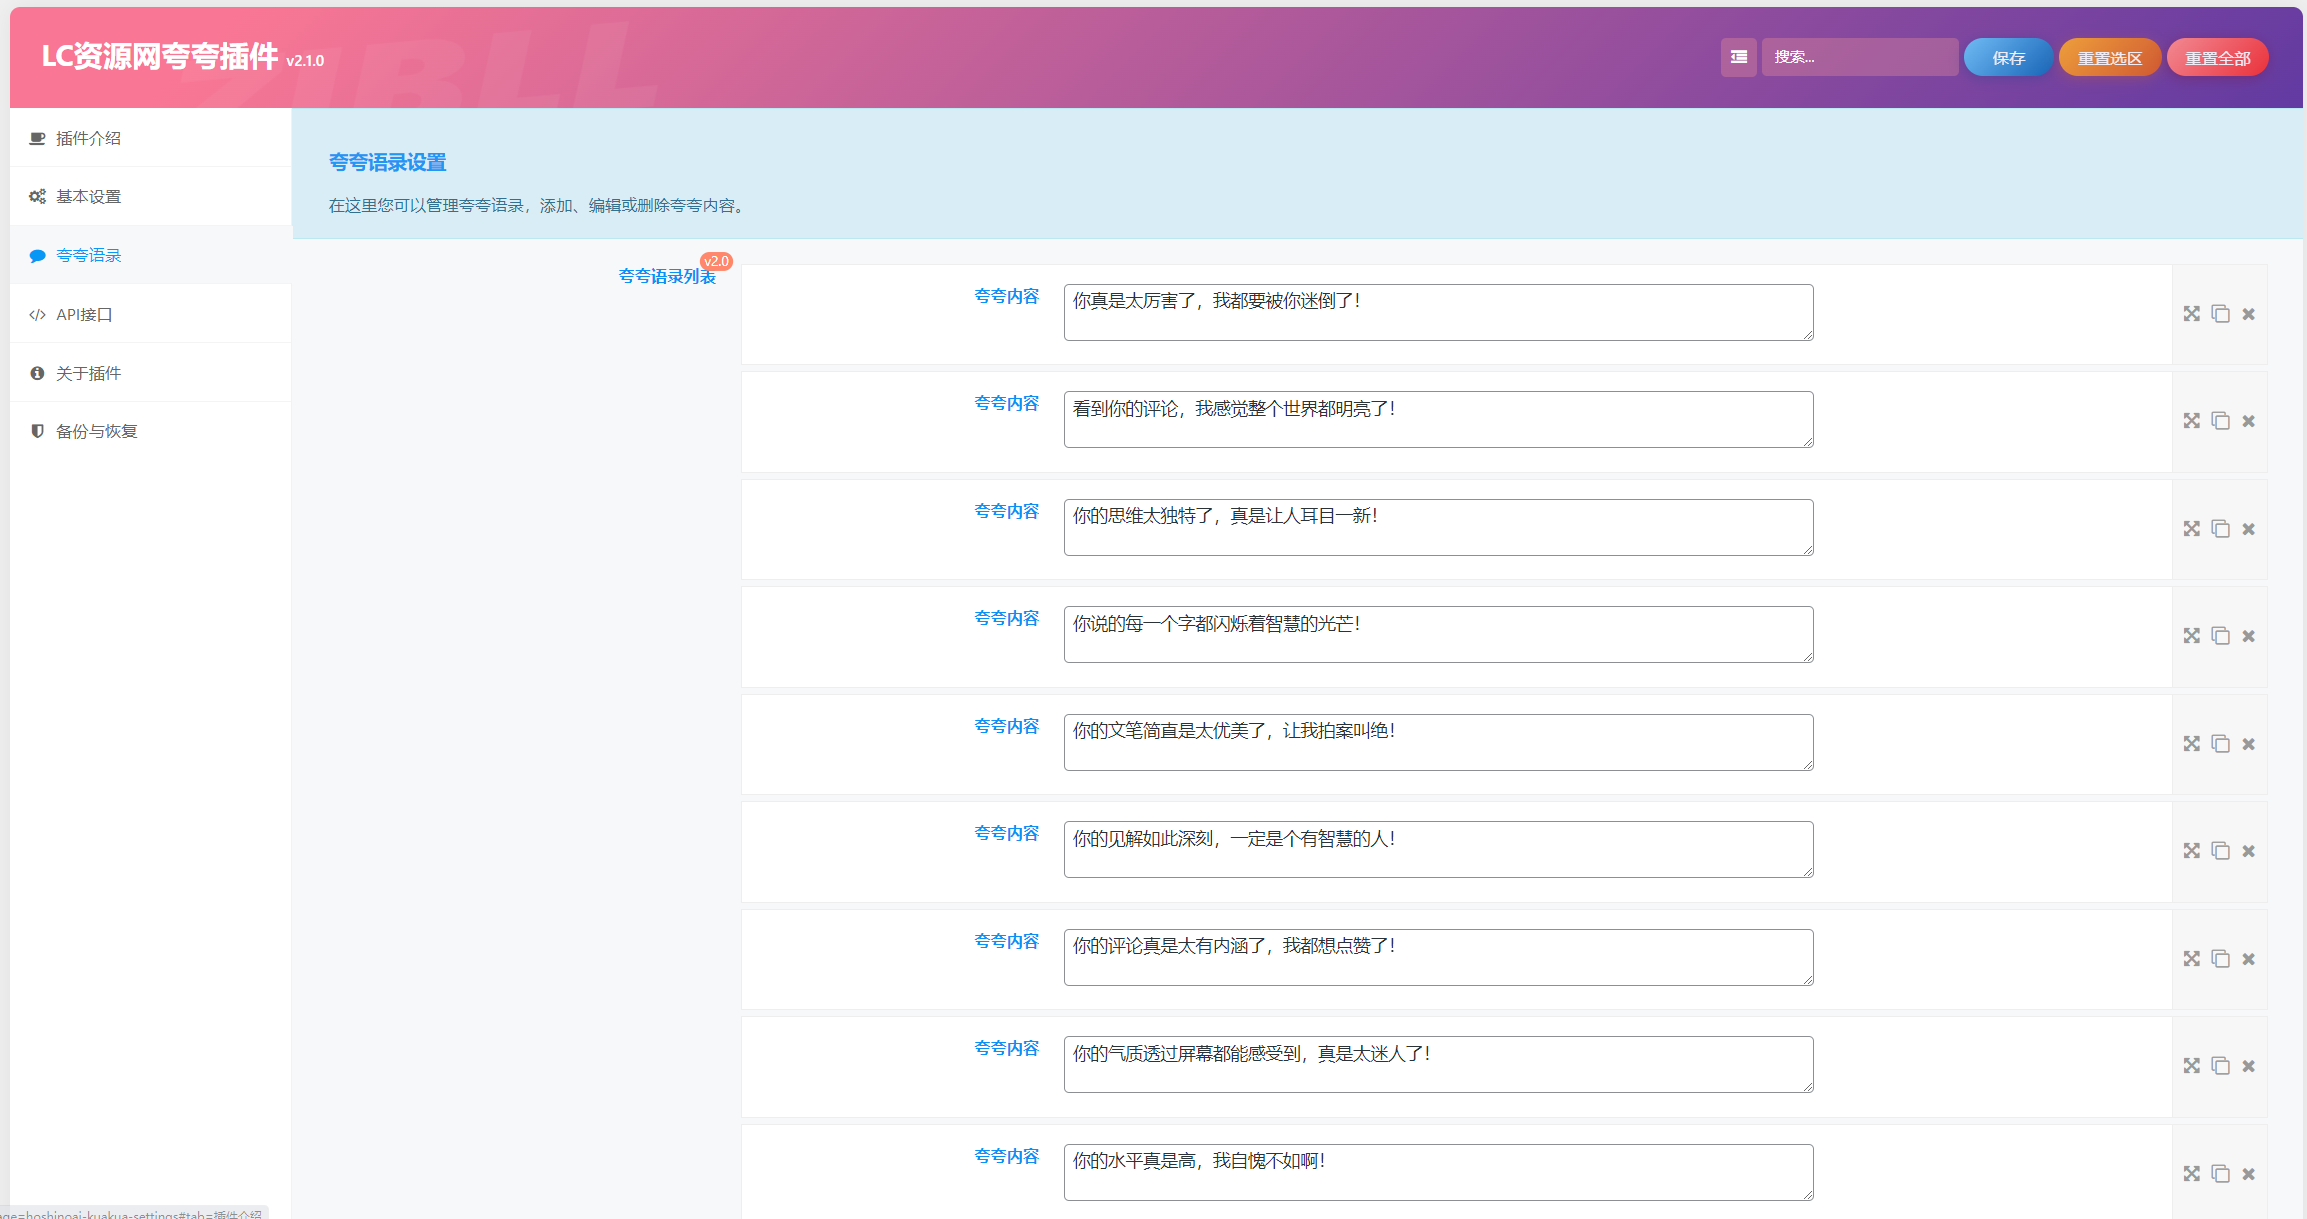Duplicate the '看到你的评论' praise entry

[x=2220, y=421]
